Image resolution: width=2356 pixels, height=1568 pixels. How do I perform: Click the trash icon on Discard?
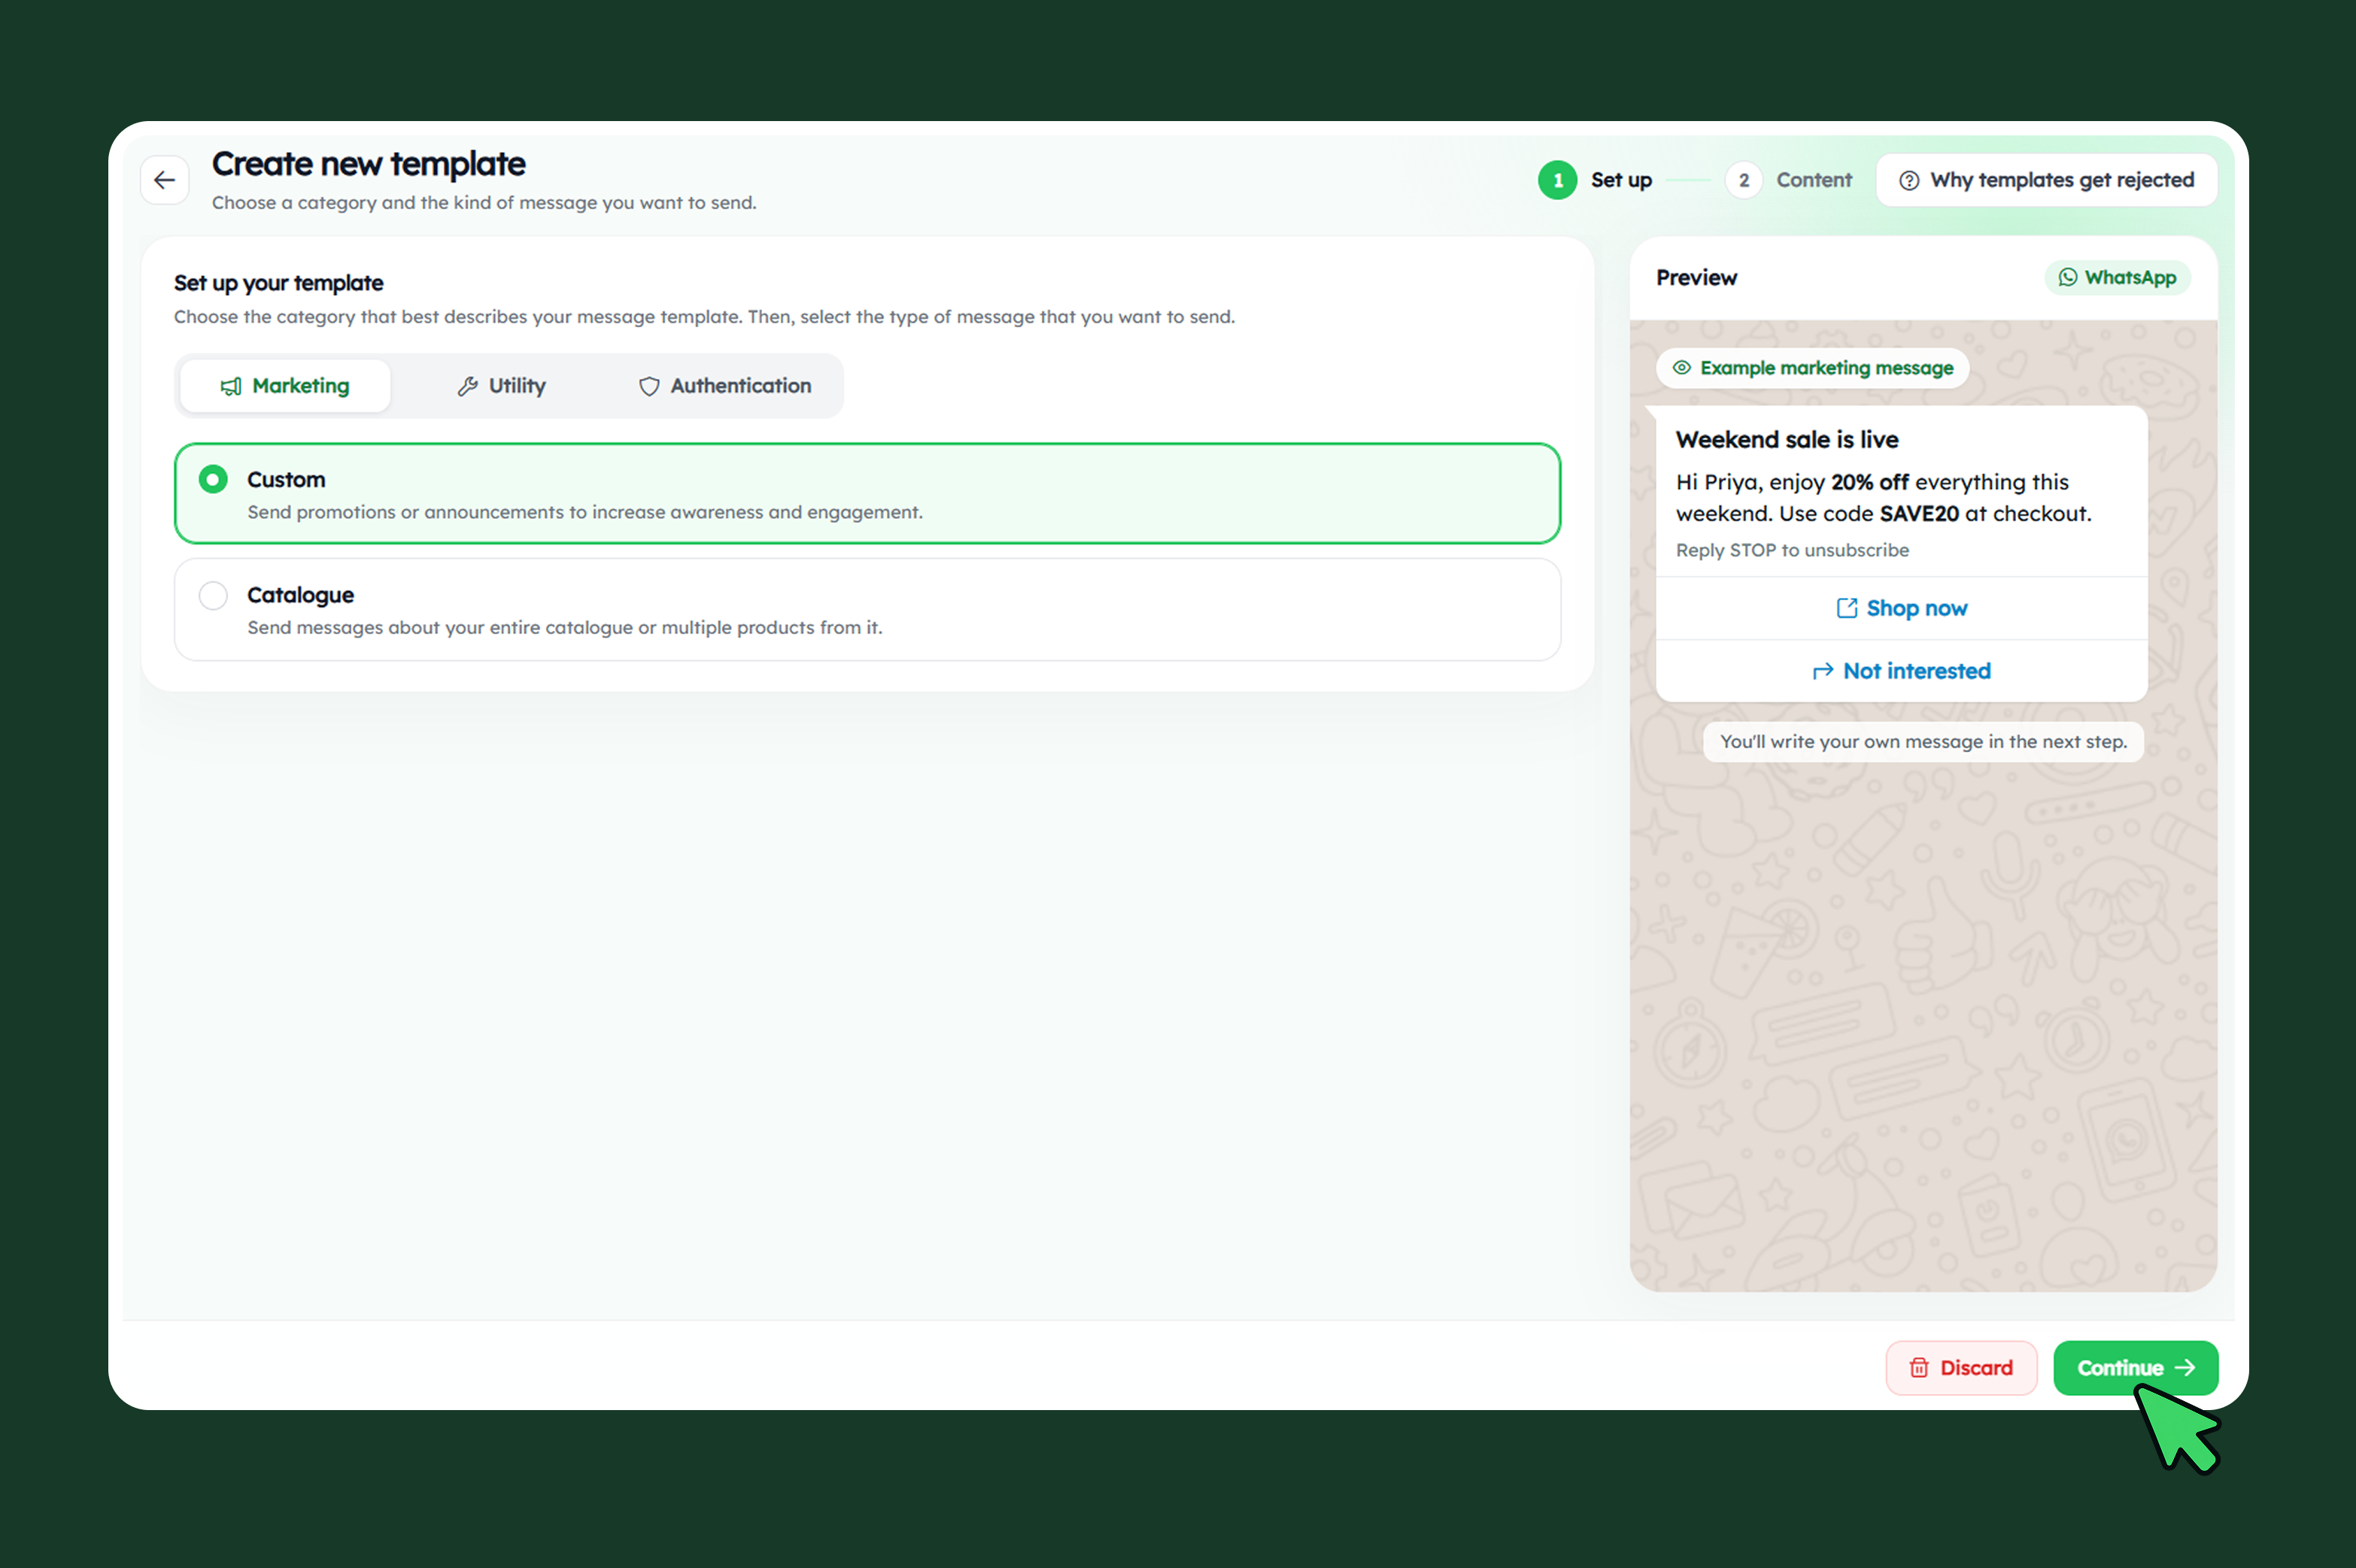1918,1367
